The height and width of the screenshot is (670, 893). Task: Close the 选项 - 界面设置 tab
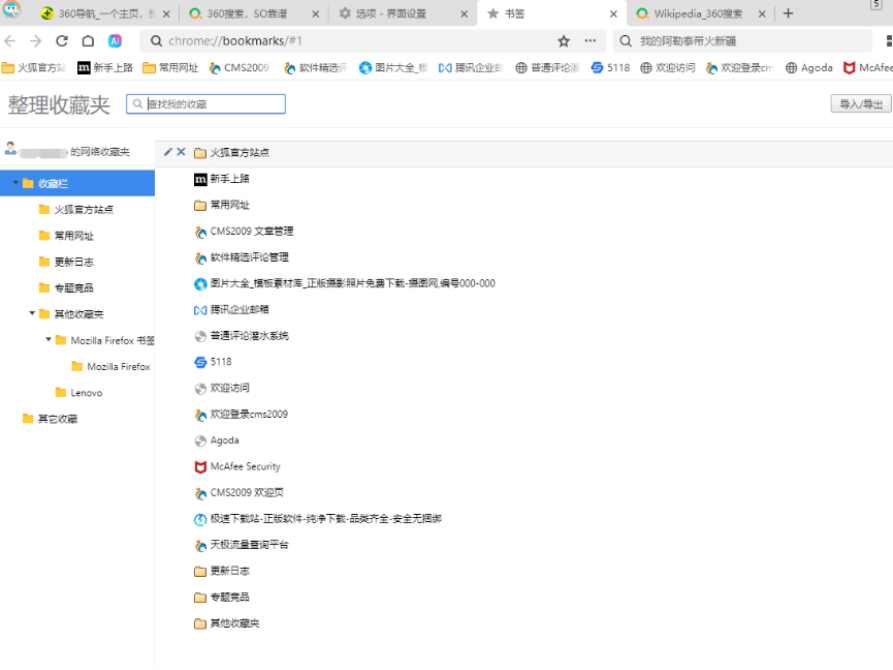coord(464,14)
